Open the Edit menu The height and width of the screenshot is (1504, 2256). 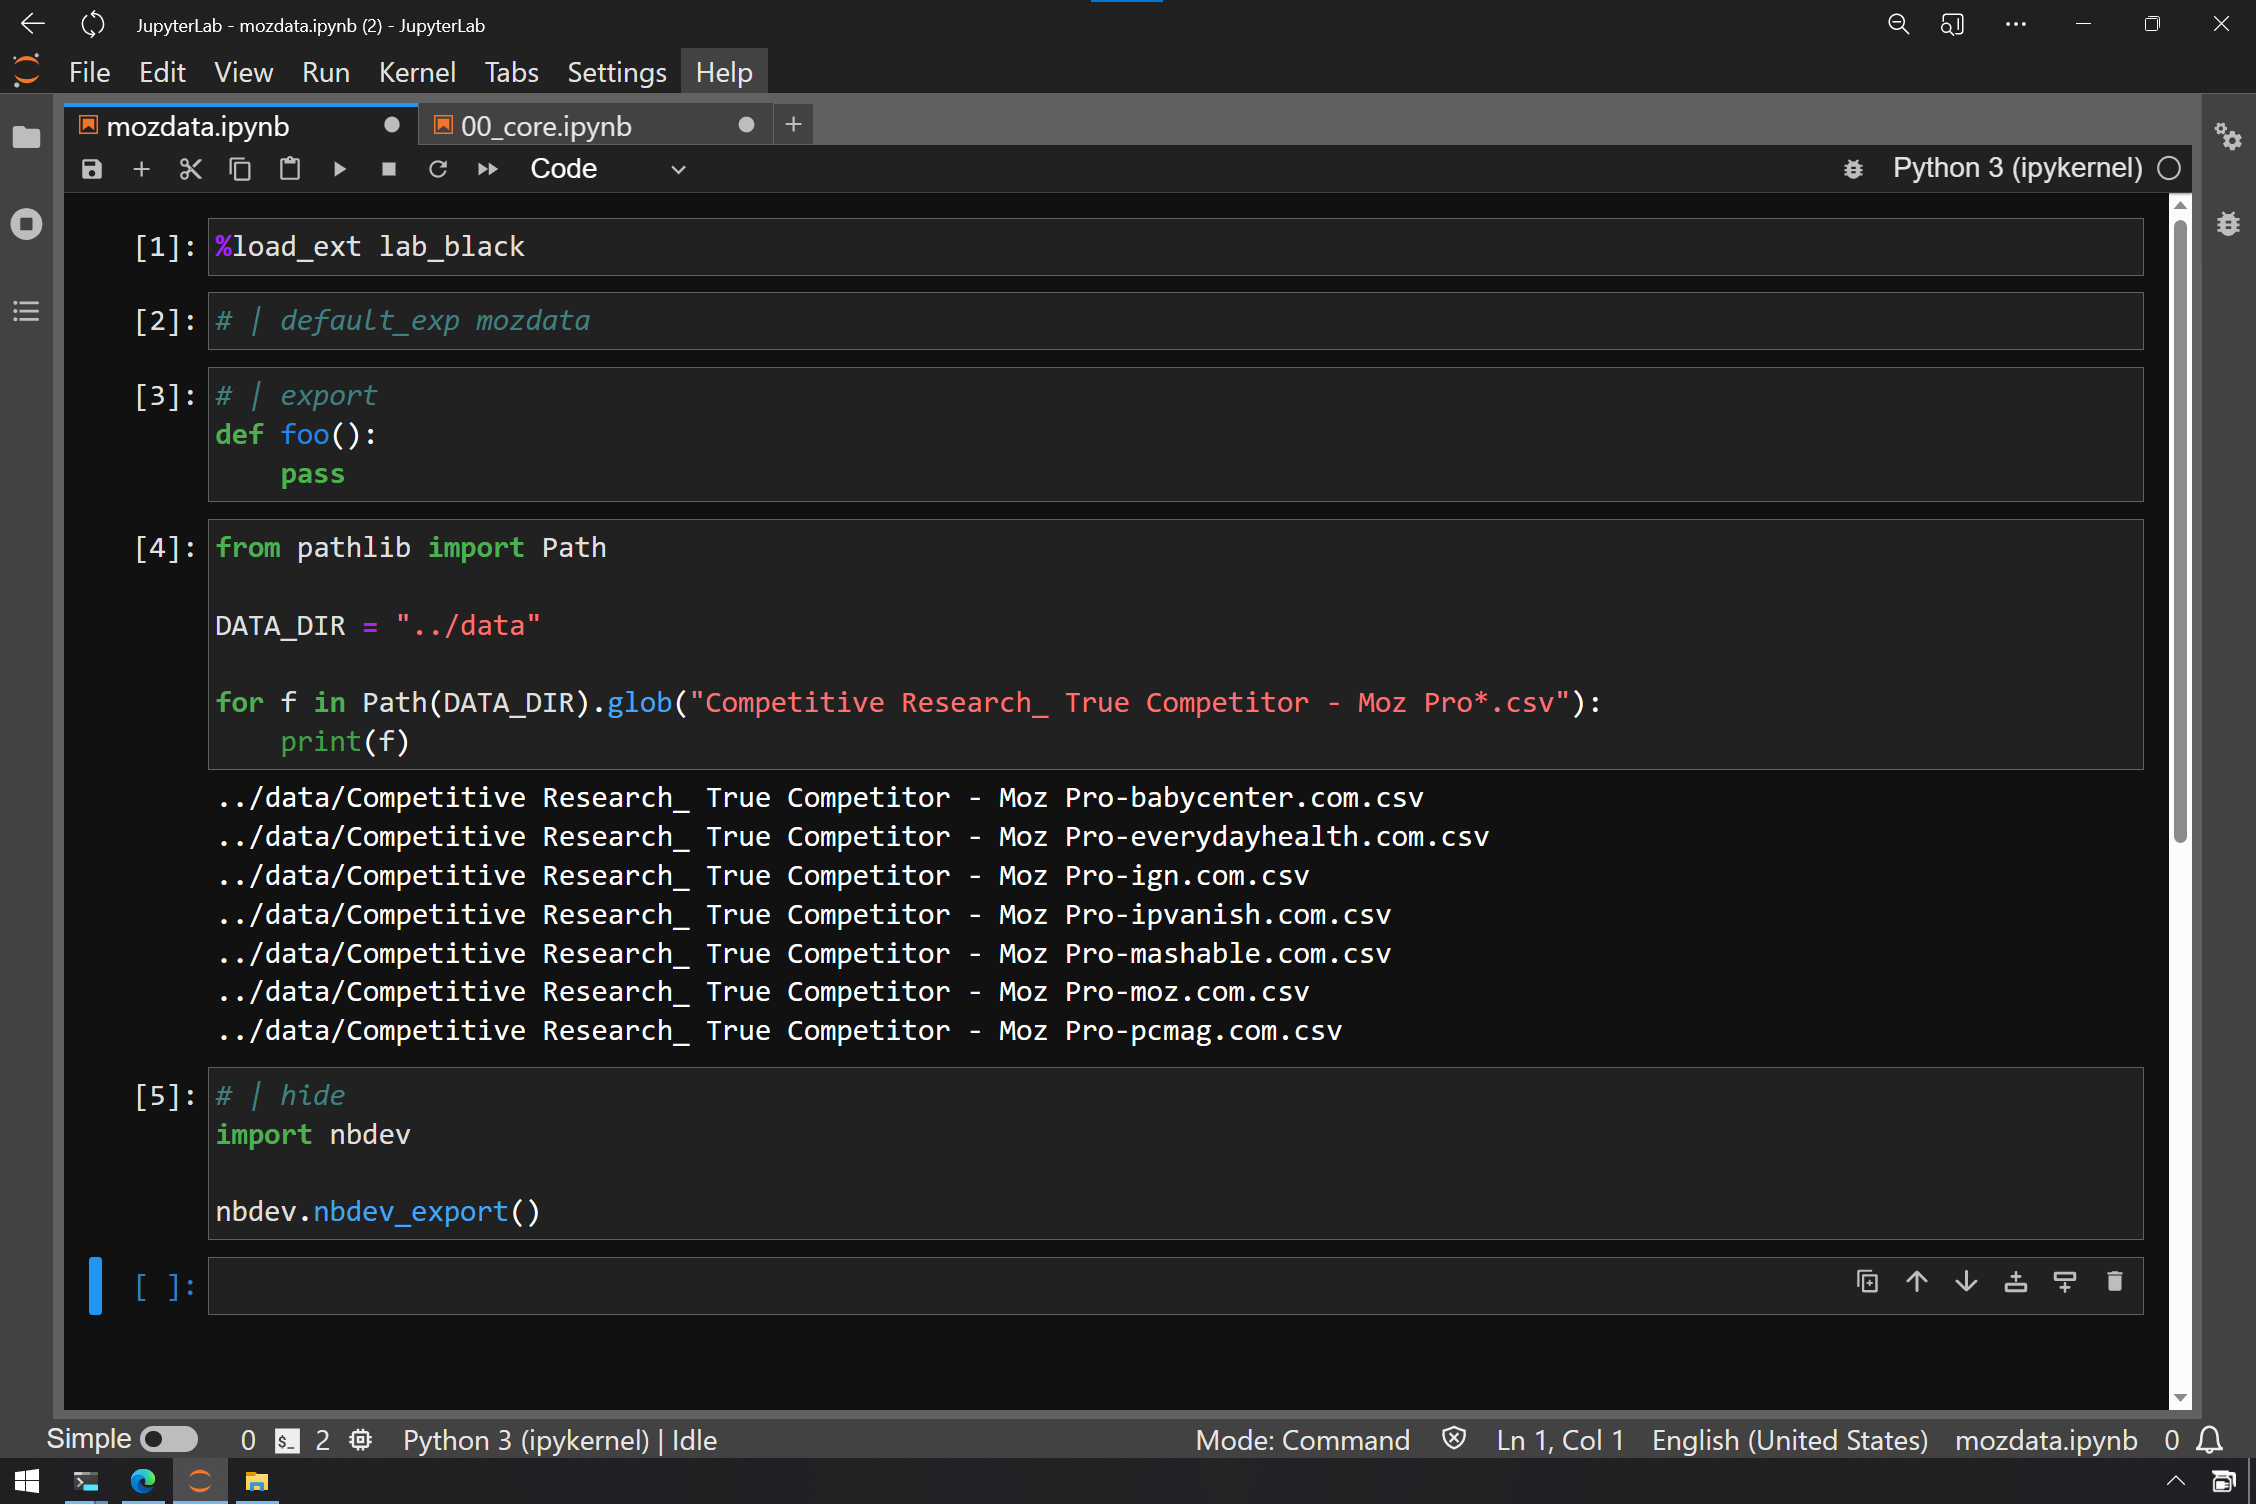162,72
